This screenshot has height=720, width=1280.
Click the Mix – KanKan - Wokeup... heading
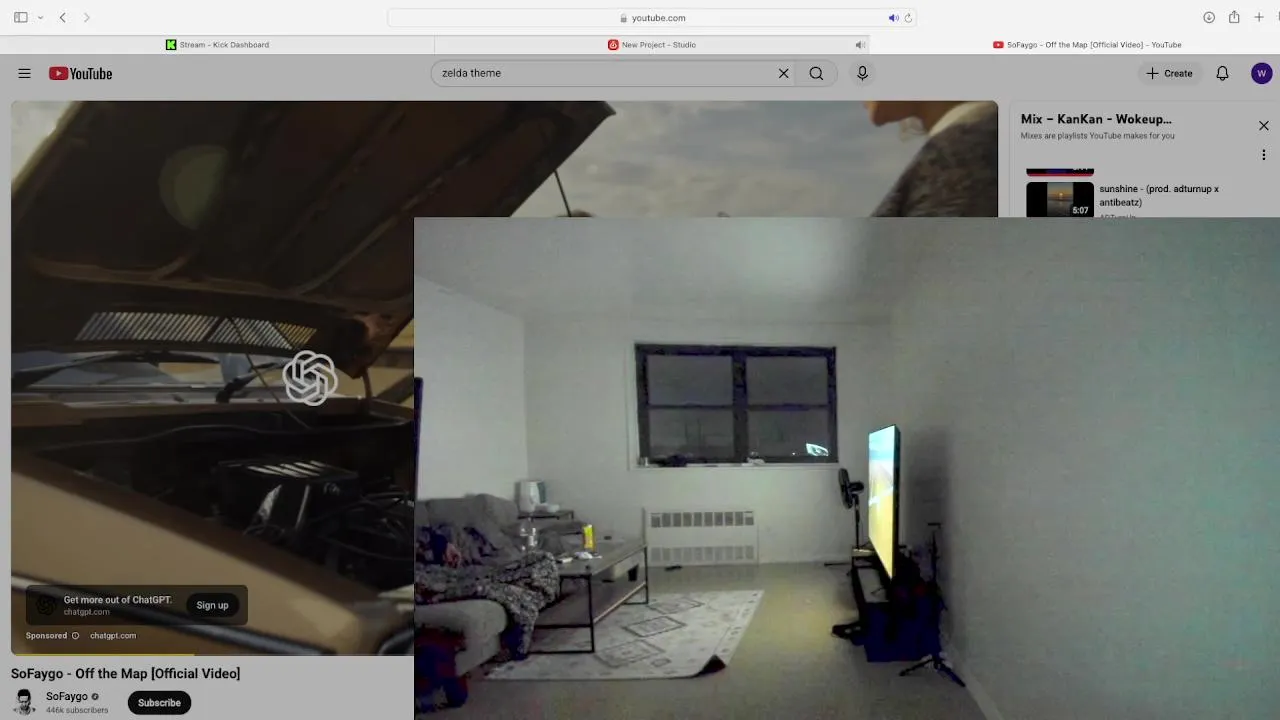coord(1096,119)
